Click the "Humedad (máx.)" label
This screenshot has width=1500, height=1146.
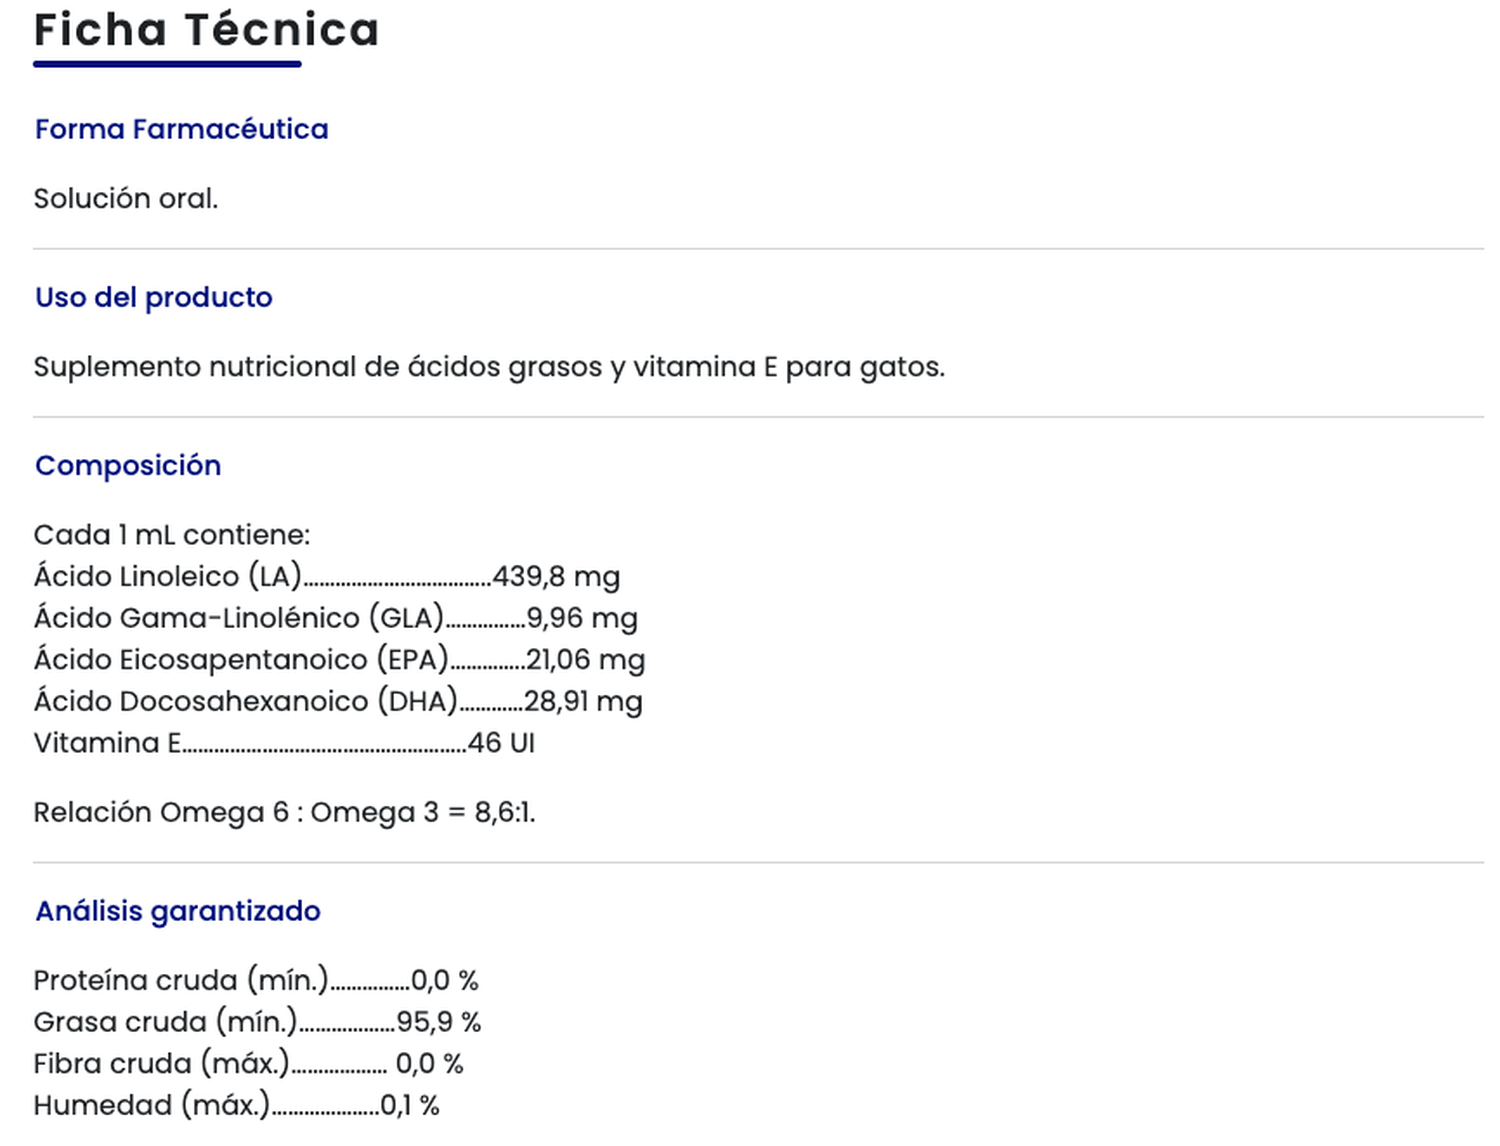click(x=152, y=1105)
